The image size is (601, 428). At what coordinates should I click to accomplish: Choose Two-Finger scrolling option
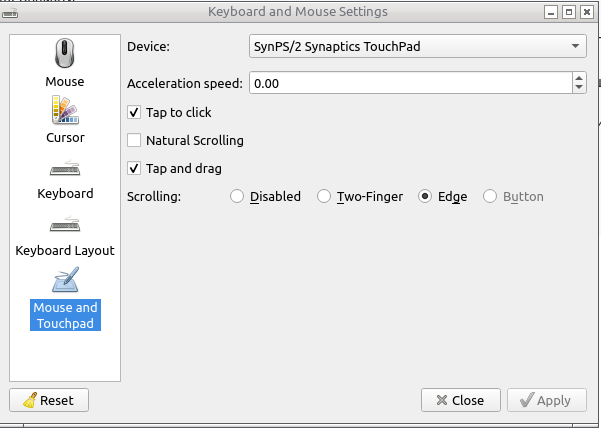(324, 197)
